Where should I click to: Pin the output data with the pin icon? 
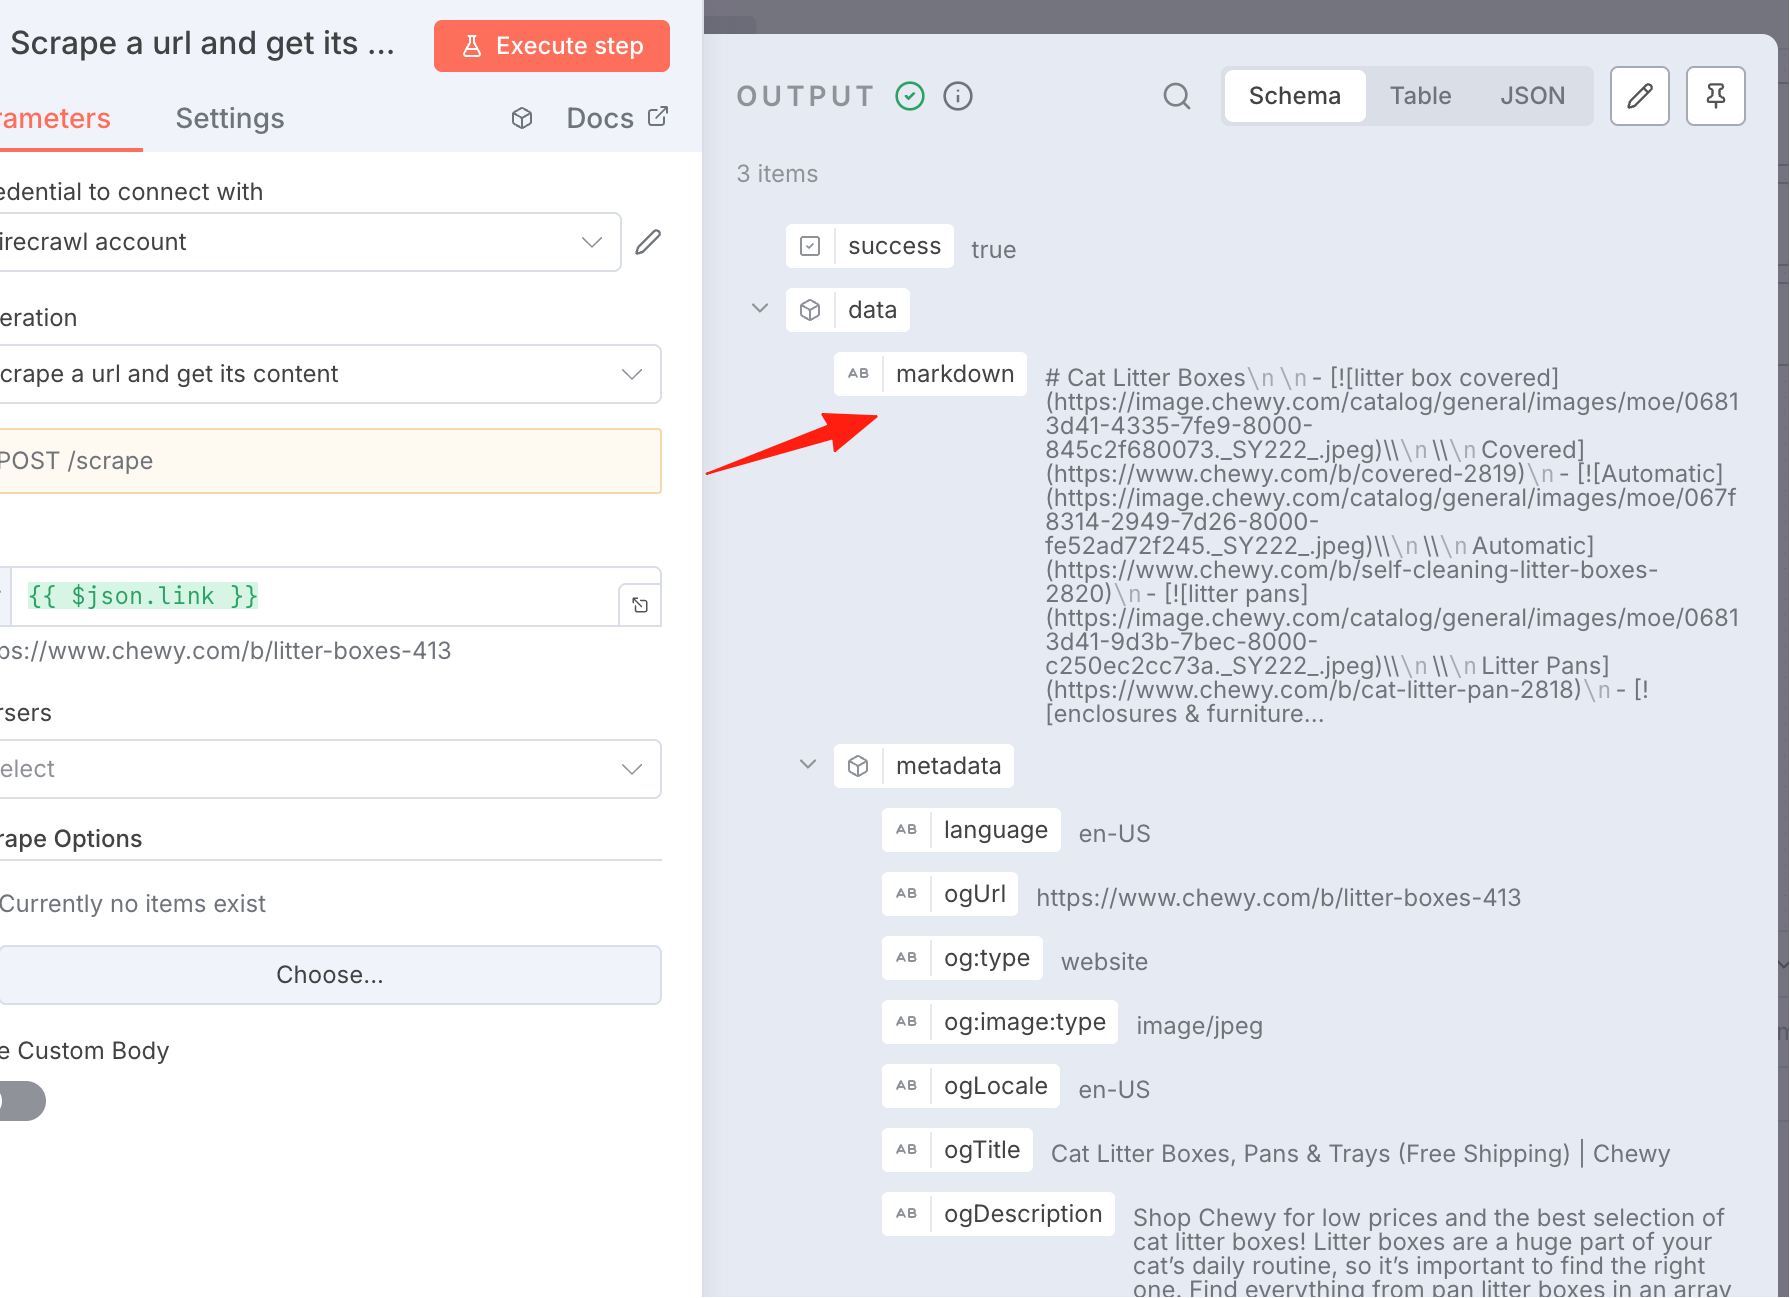[x=1716, y=96]
